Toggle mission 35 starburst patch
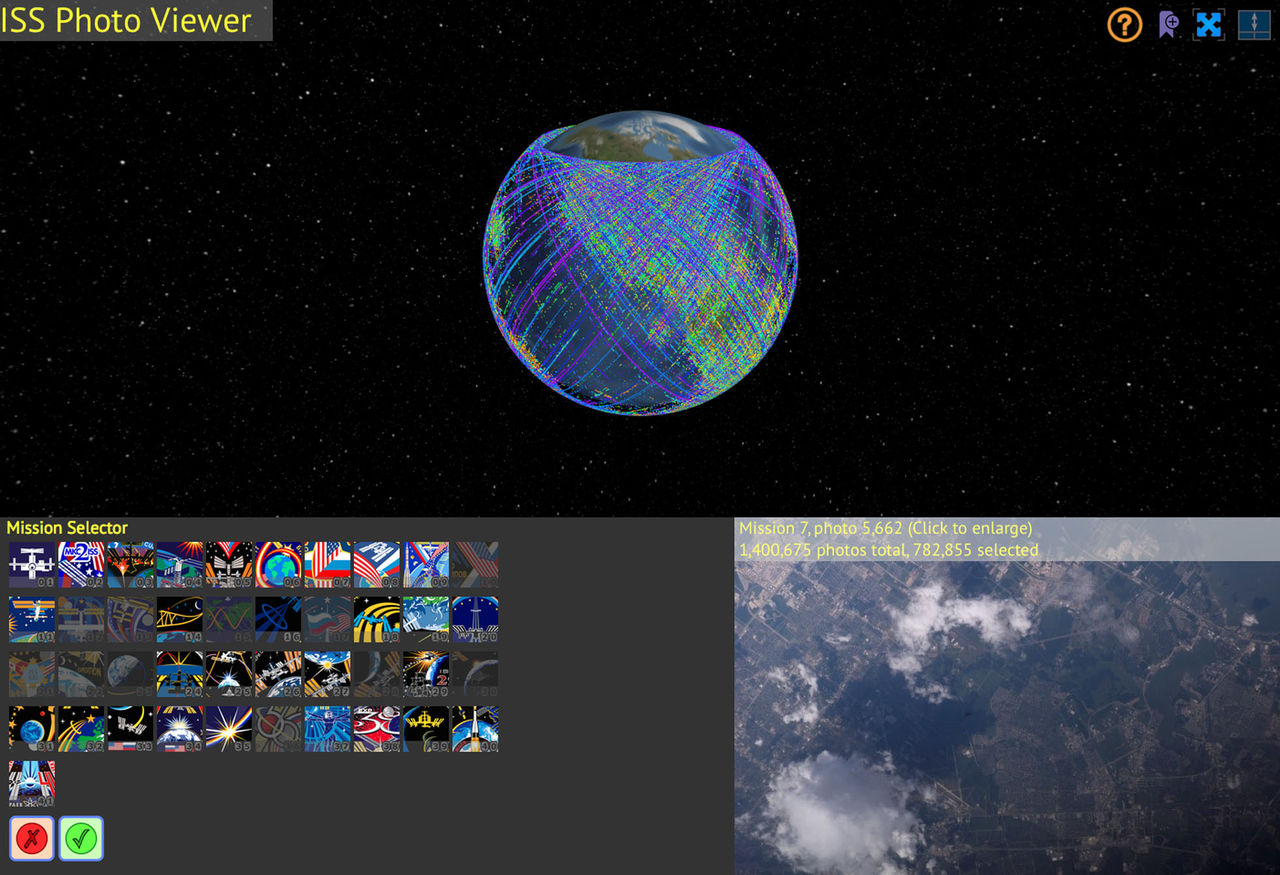 pos(229,729)
